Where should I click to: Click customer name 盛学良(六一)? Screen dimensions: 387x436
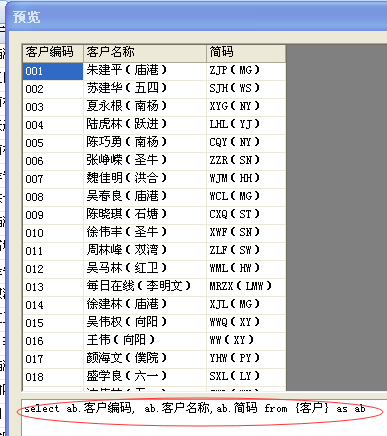coord(145,377)
